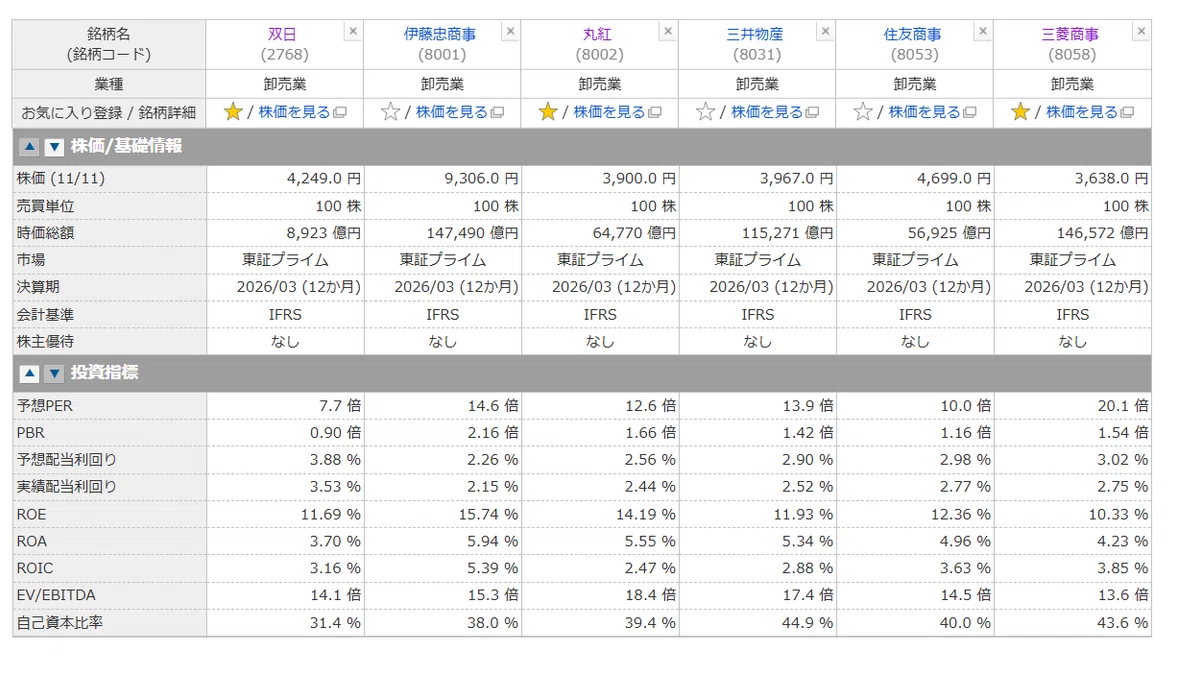Select the 予想配当利回り row label
1200x675 pixels.
[67, 460]
